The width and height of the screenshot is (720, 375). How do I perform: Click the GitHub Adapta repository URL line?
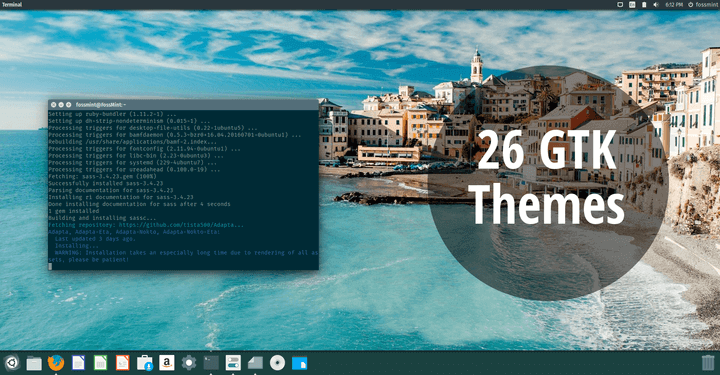click(x=146, y=225)
